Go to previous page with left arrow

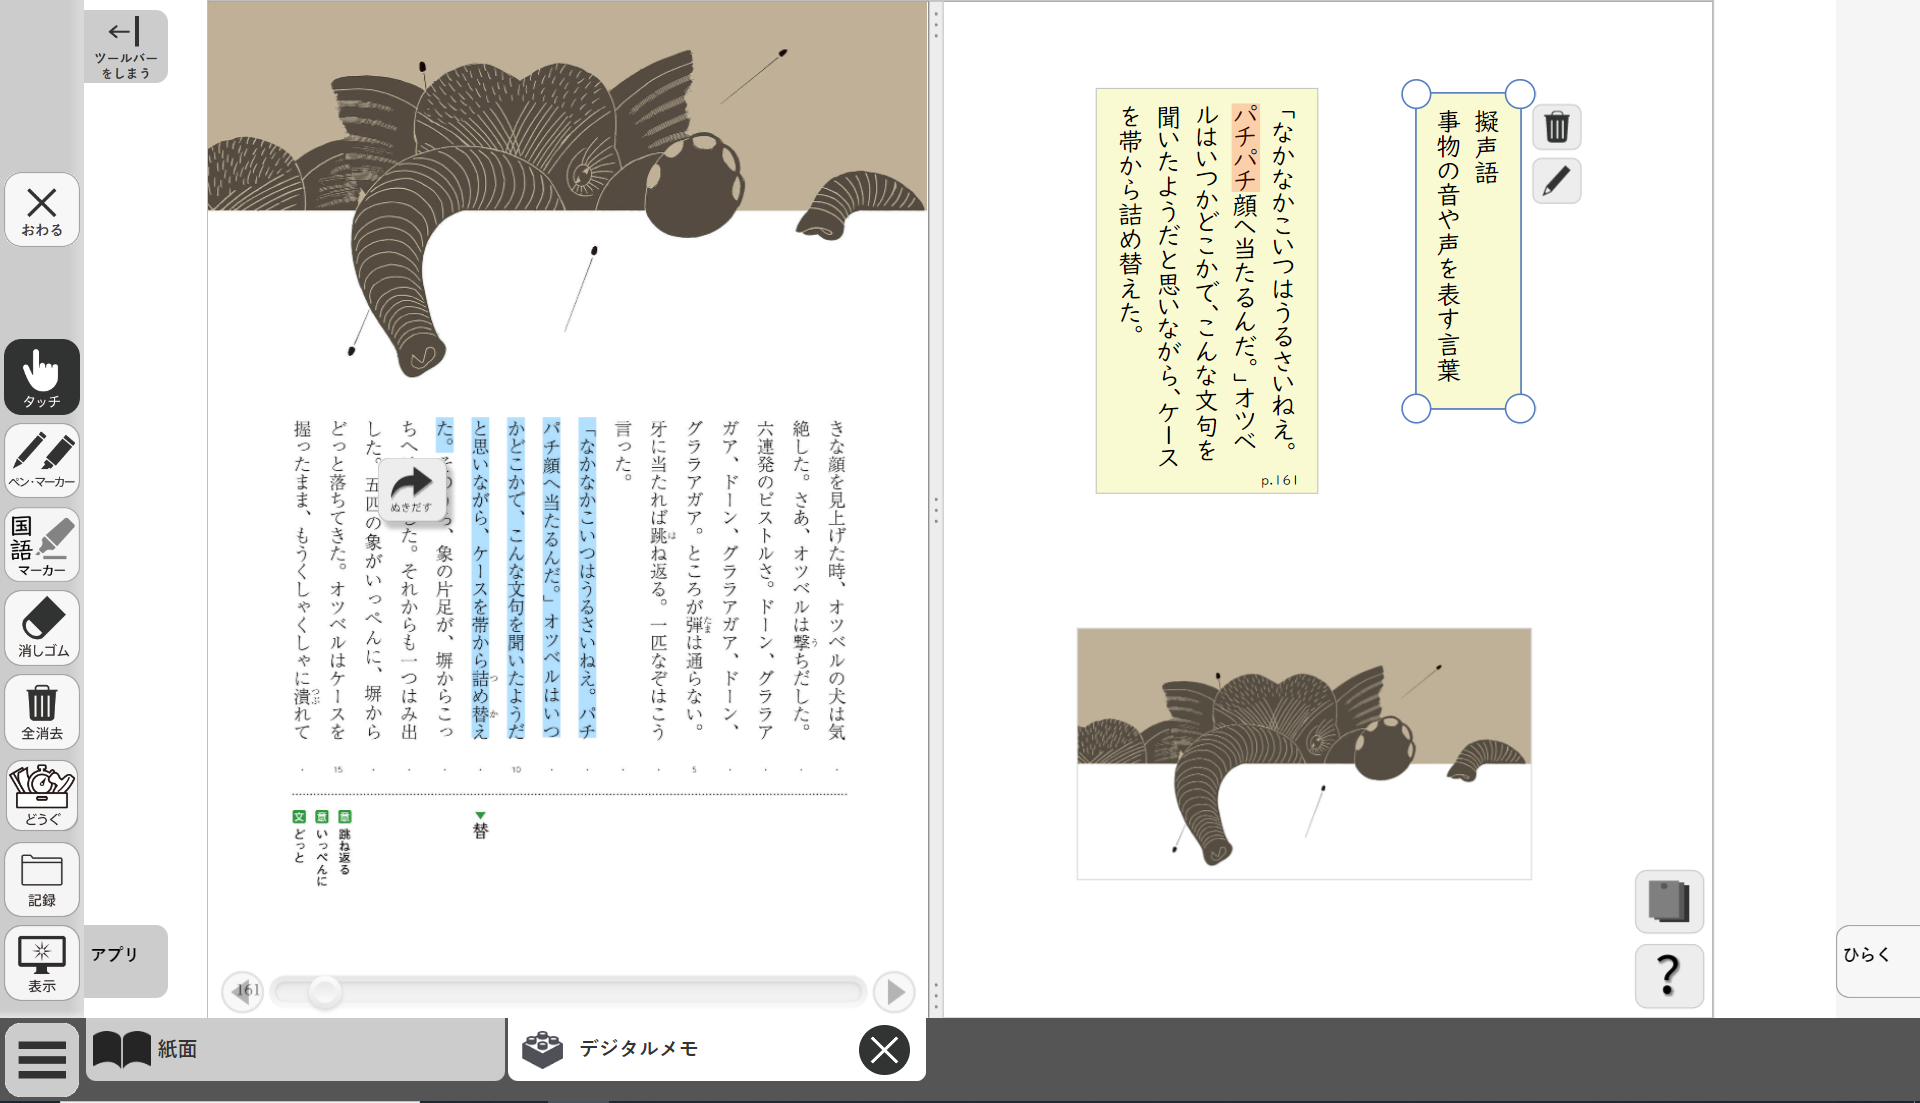[x=242, y=992]
